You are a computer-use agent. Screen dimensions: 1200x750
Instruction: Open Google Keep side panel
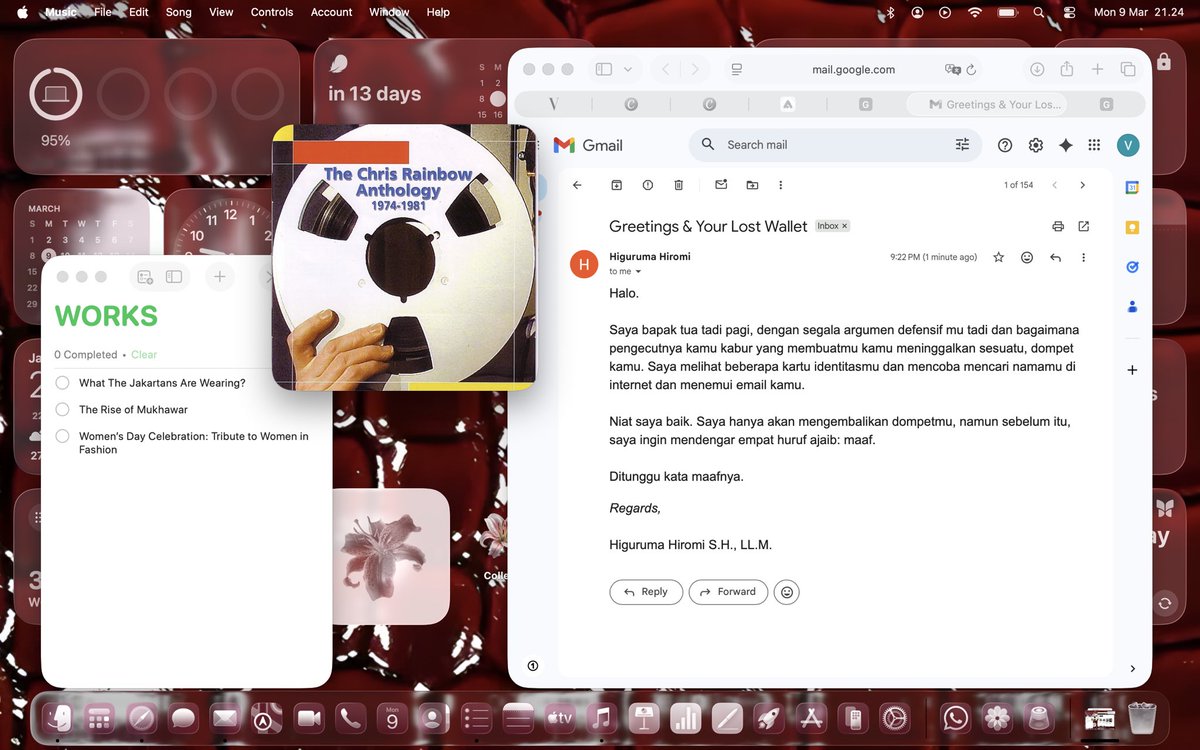1132,228
